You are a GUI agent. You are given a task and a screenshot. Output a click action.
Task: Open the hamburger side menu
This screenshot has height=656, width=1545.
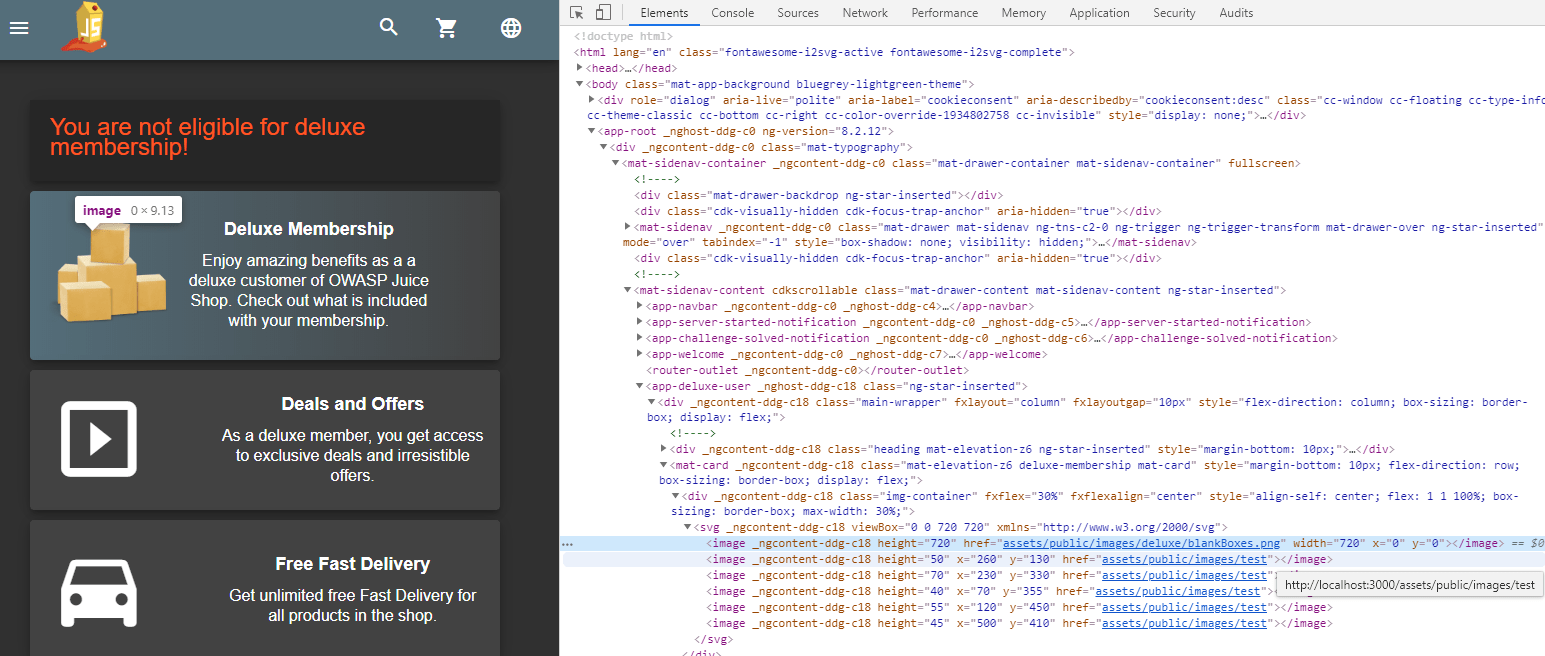[19, 28]
